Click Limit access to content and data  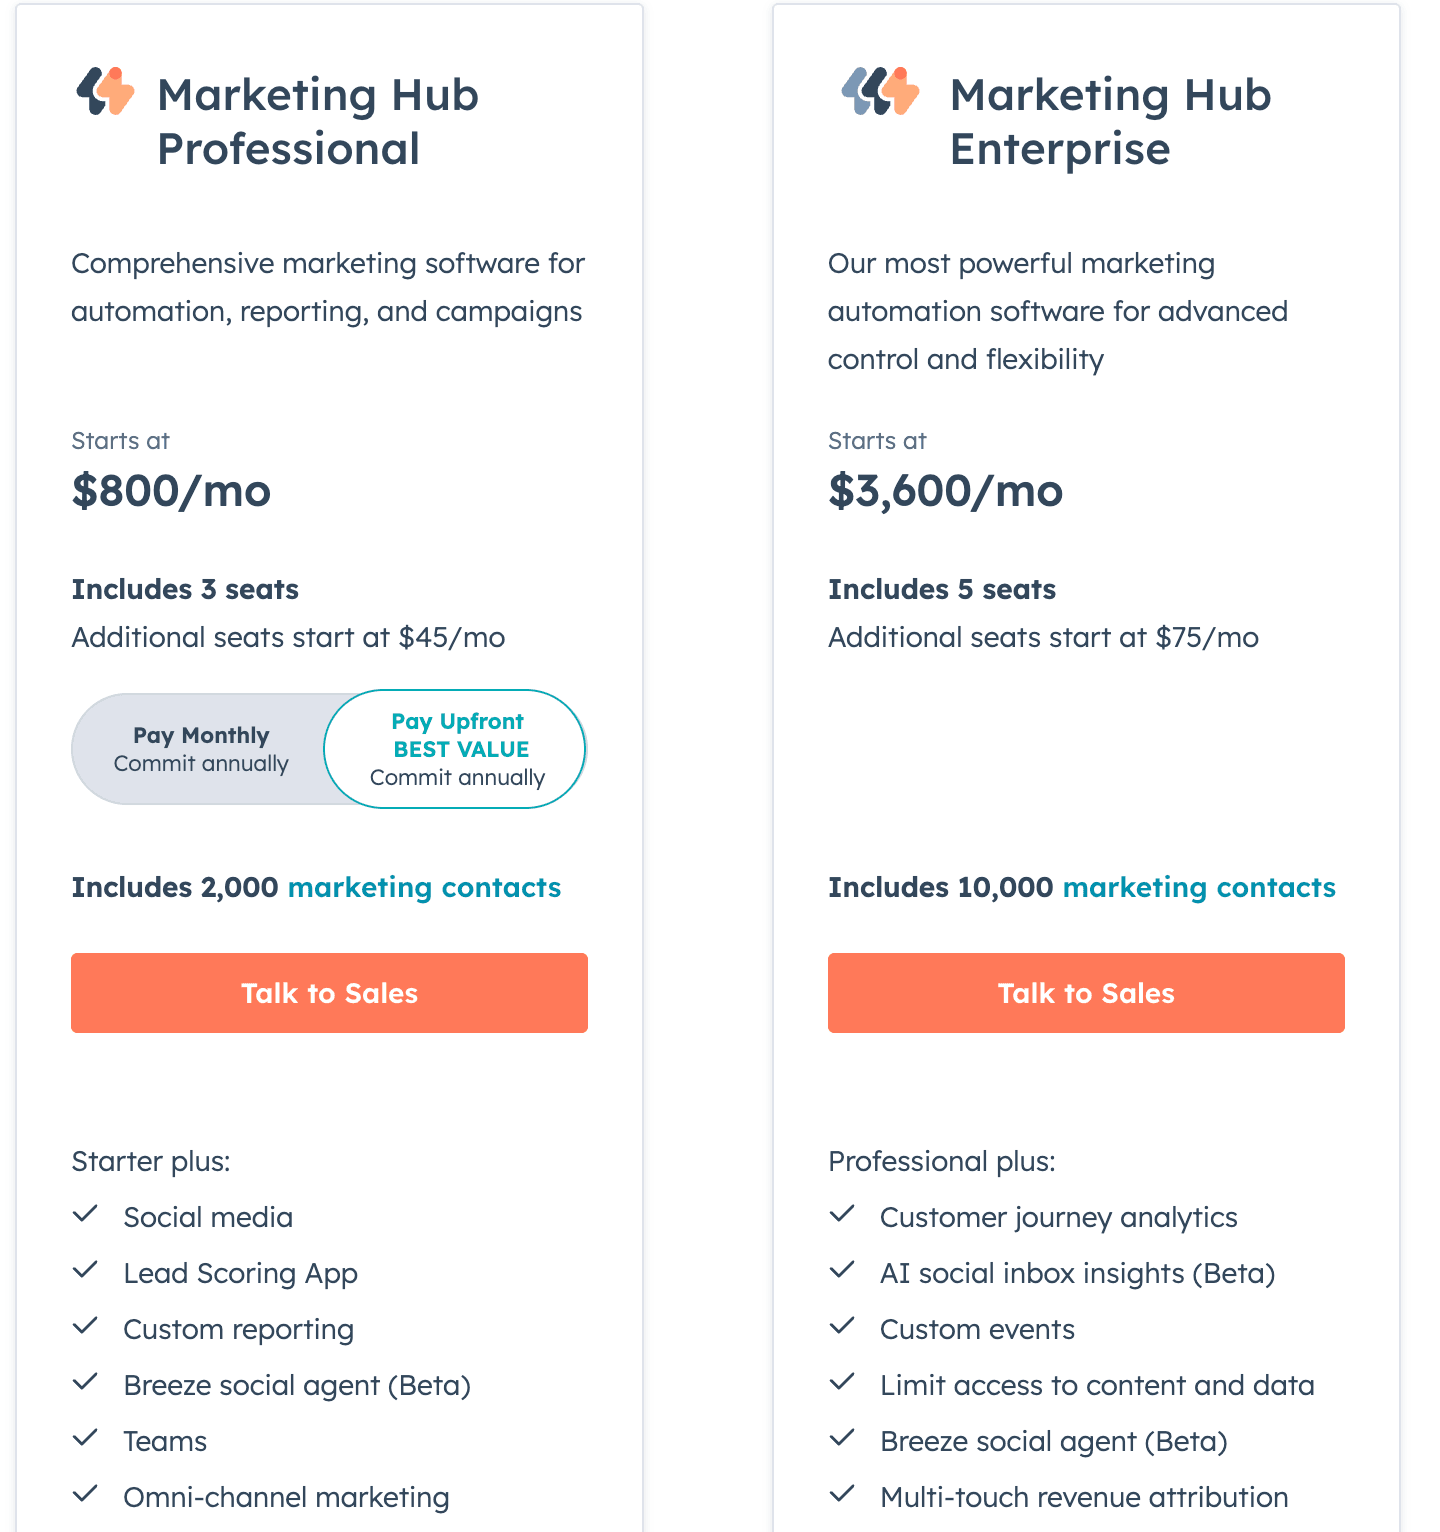[x=1097, y=1386]
